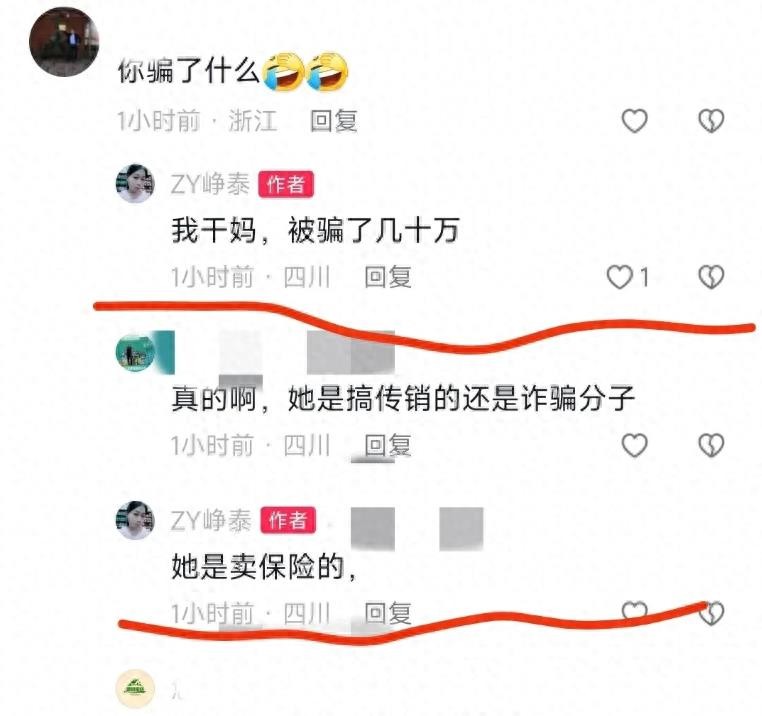Like the "你骗了什么" comment from 浙江
This screenshot has height=716, width=762.
tap(635, 121)
